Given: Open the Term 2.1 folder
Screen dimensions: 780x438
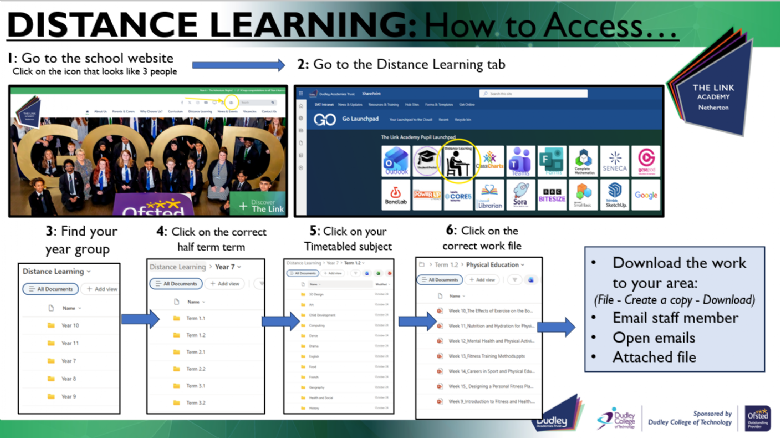Looking at the screenshot, I should click(195, 352).
